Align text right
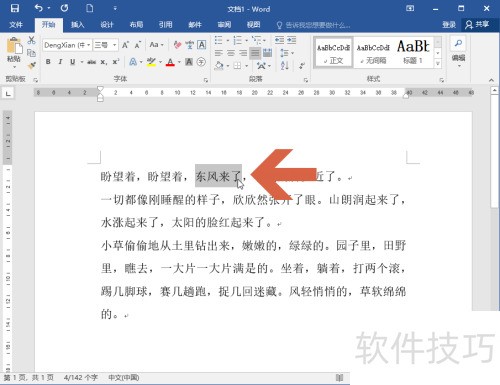This screenshot has width=500, height=385. pyautogui.click(x=243, y=53)
